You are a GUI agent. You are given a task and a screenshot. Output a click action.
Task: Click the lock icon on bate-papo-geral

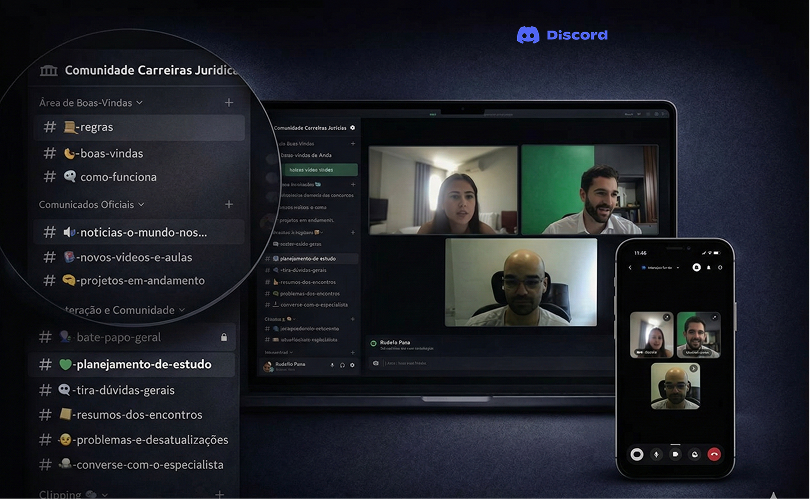(224, 338)
